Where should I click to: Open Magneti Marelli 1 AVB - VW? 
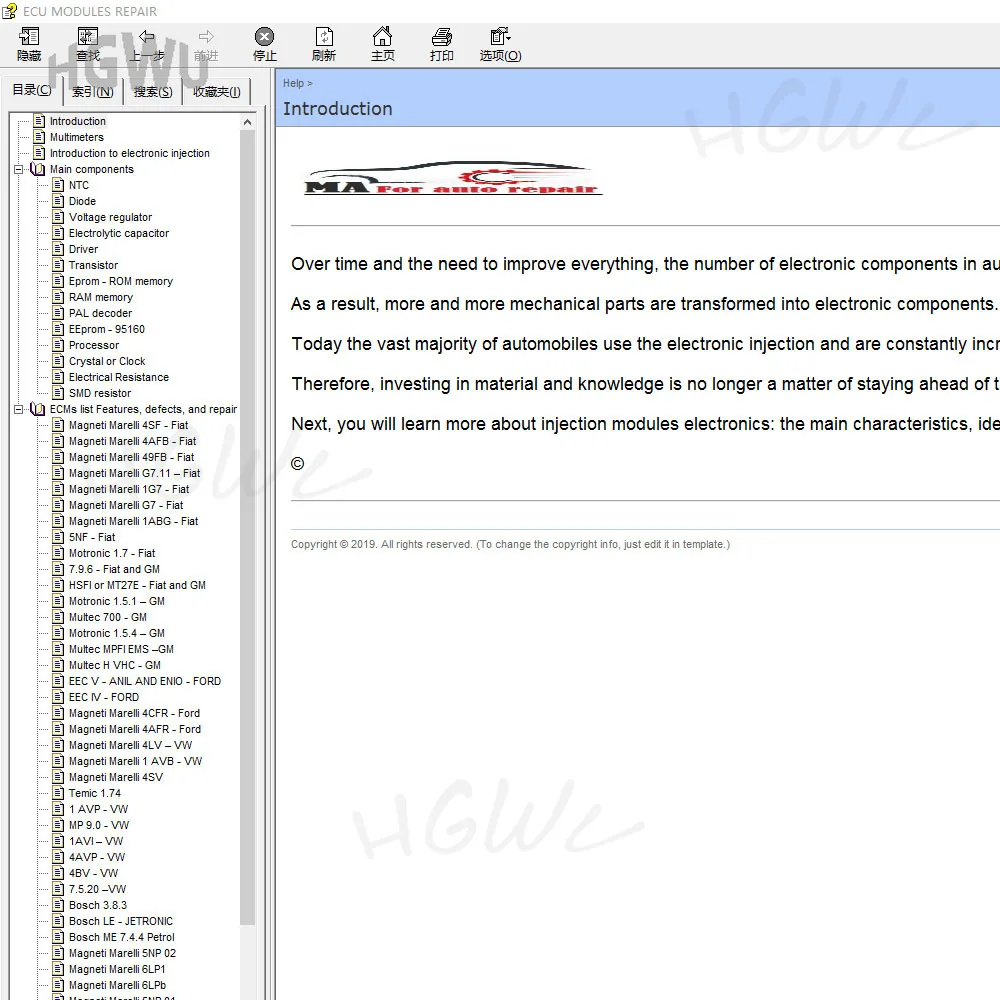pyautogui.click(x=135, y=761)
